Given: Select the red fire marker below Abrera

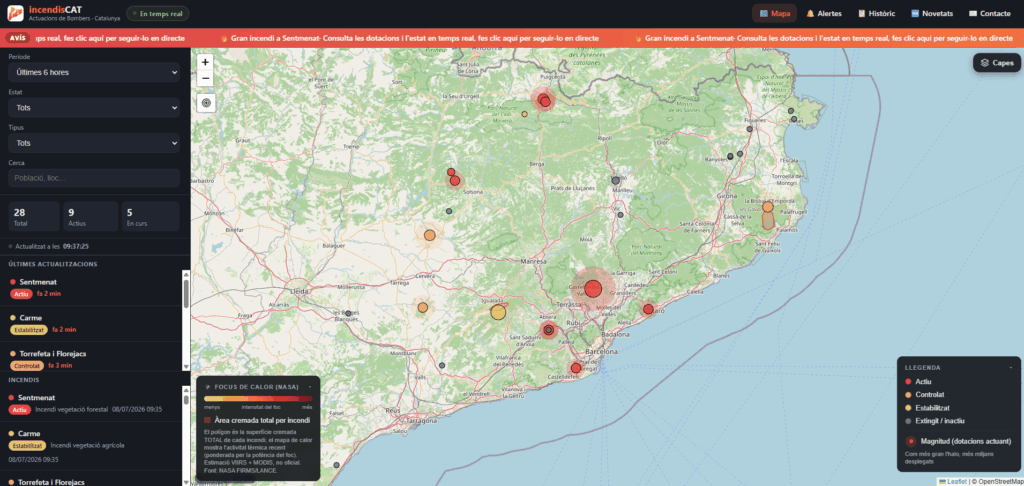Looking at the screenshot, I should [549, 331].
